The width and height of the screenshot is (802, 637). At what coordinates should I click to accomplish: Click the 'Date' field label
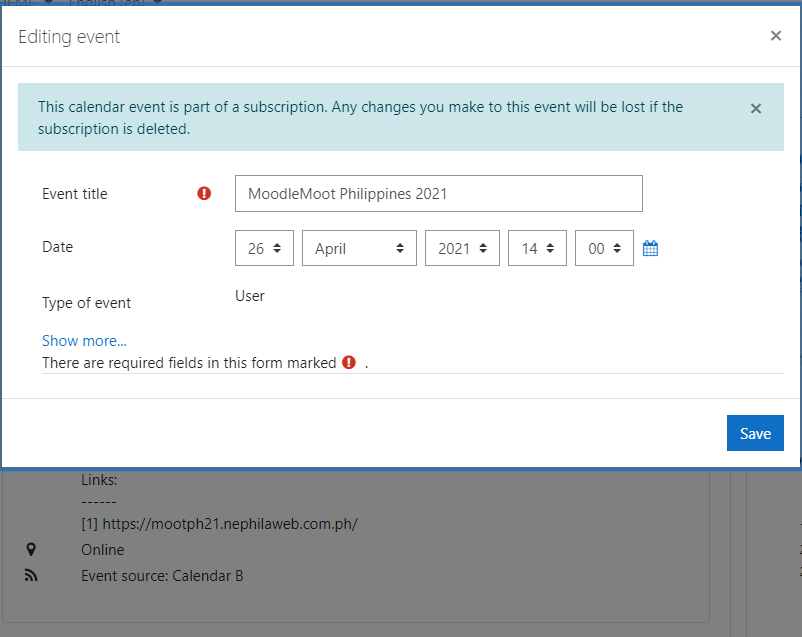coord(57,247)
